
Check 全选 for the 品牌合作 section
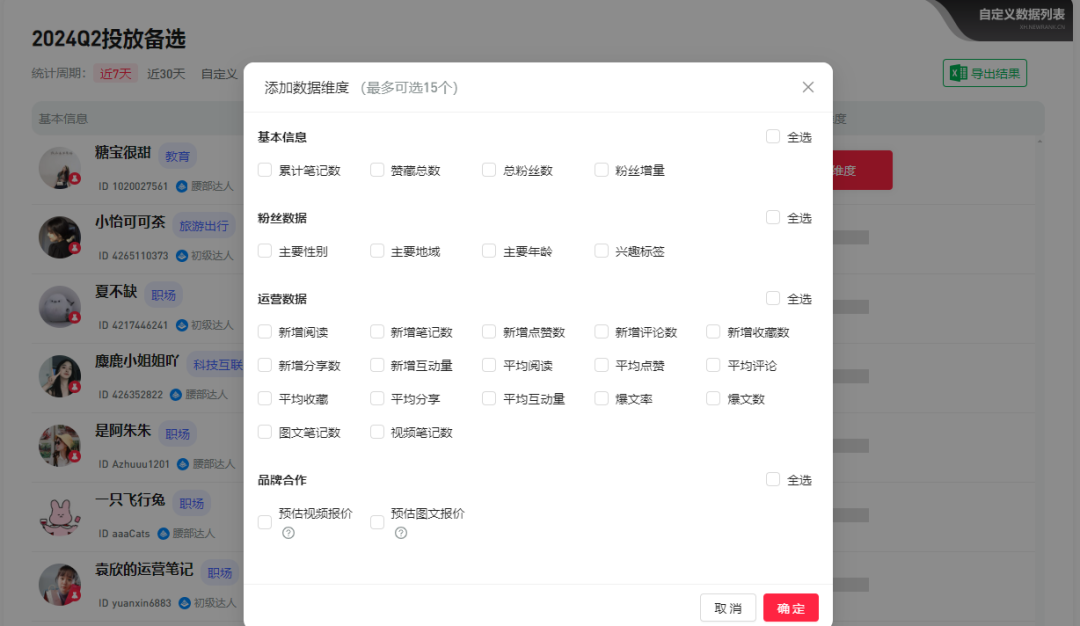pyautogui.click(x=773, y=479)
